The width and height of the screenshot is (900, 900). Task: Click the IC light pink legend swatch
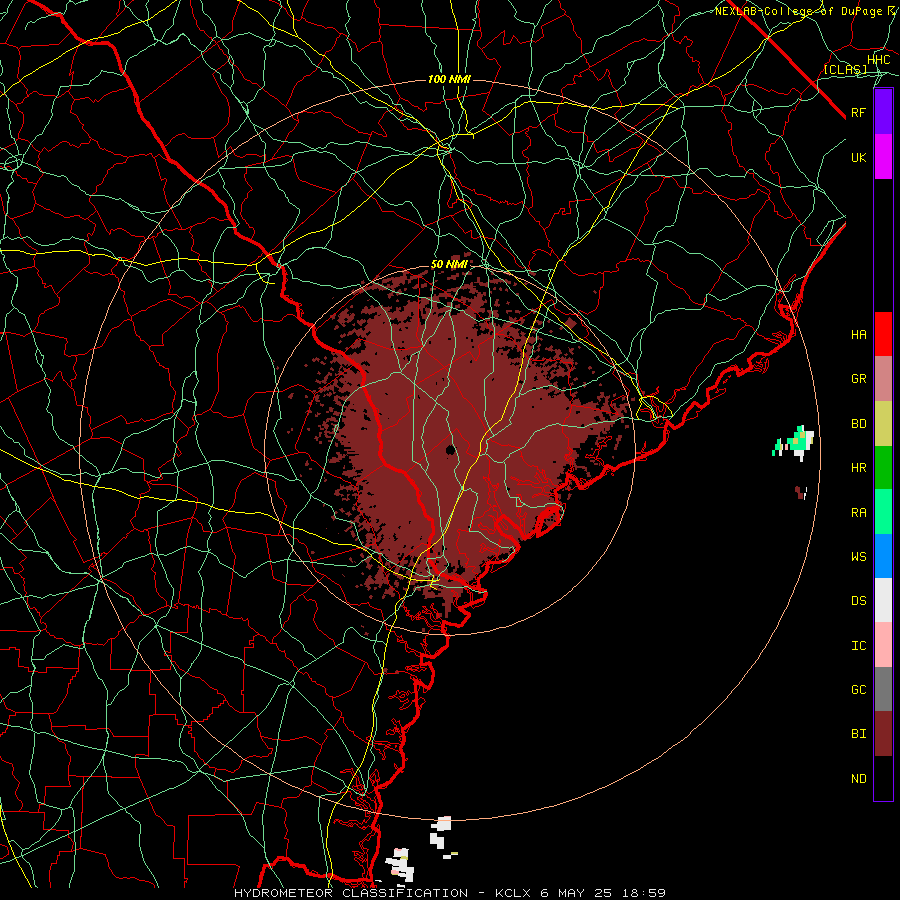tap(883, 645)
